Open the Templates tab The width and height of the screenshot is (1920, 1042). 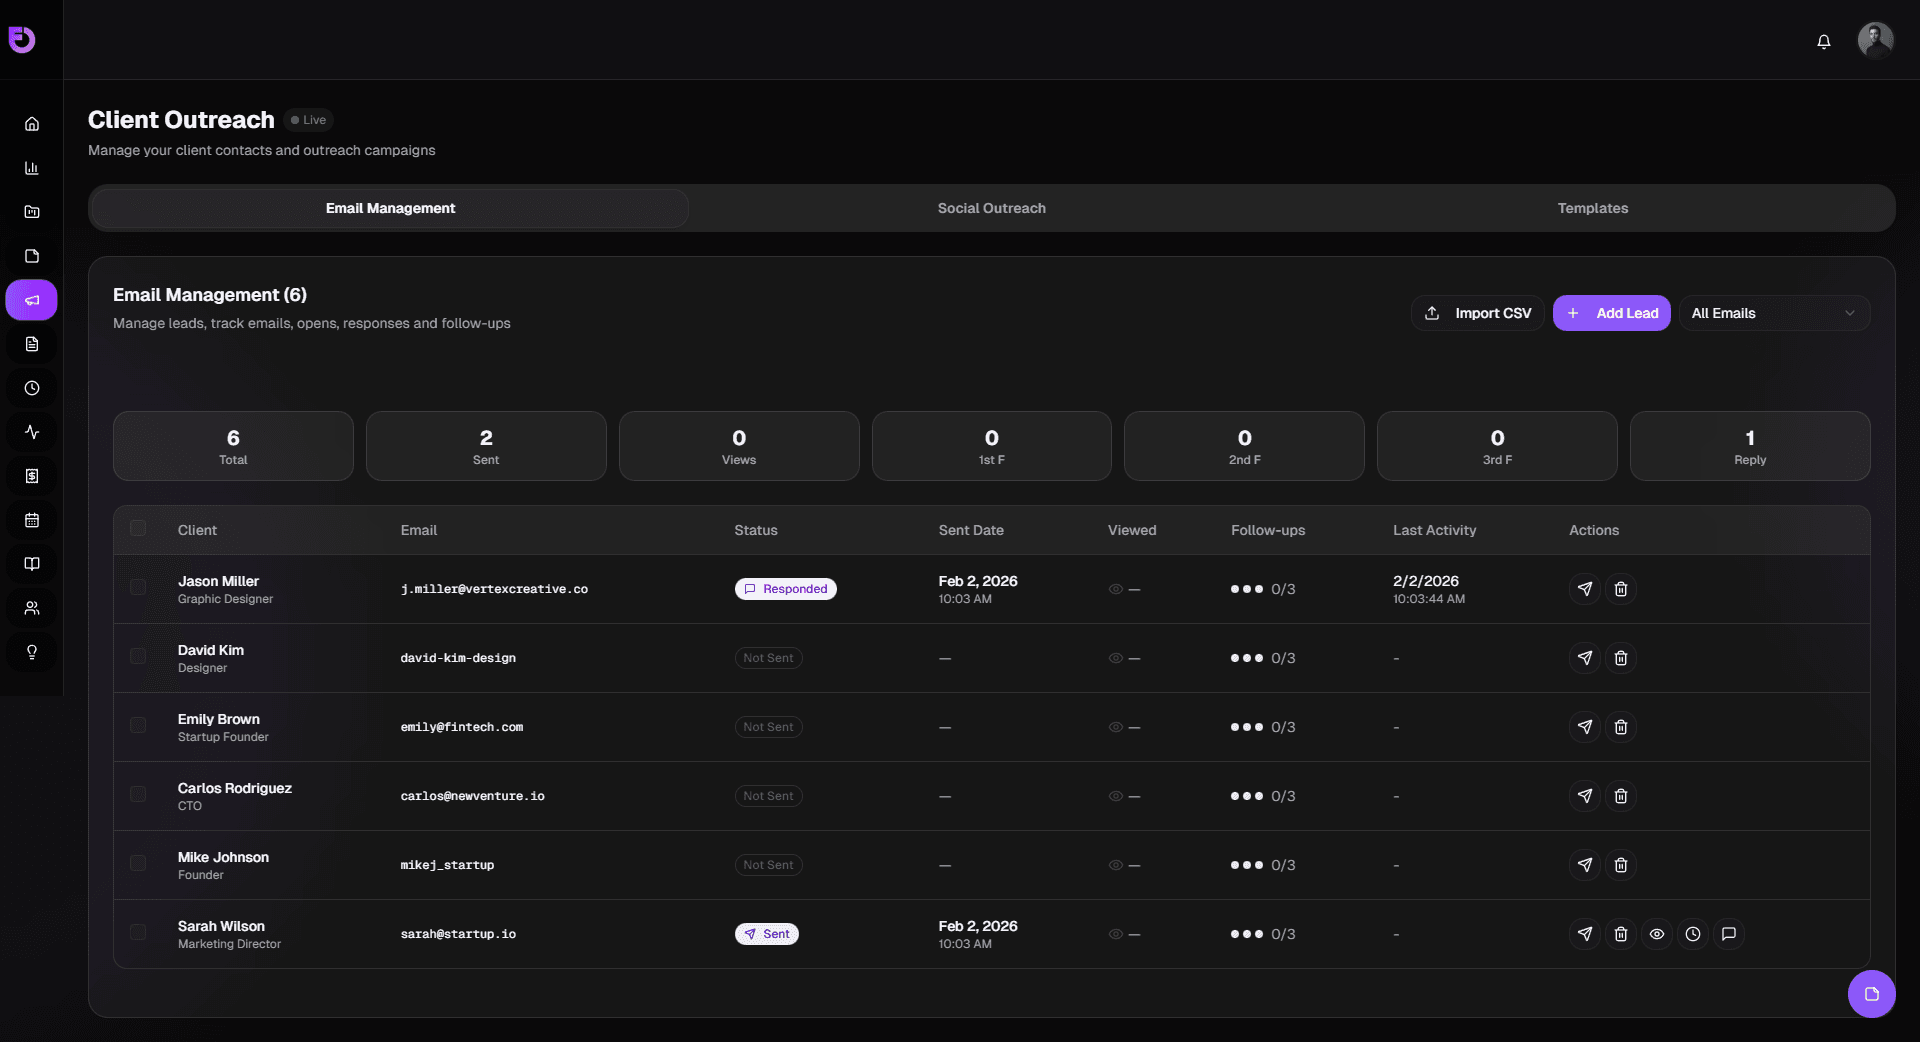(x=1592, y=208)
